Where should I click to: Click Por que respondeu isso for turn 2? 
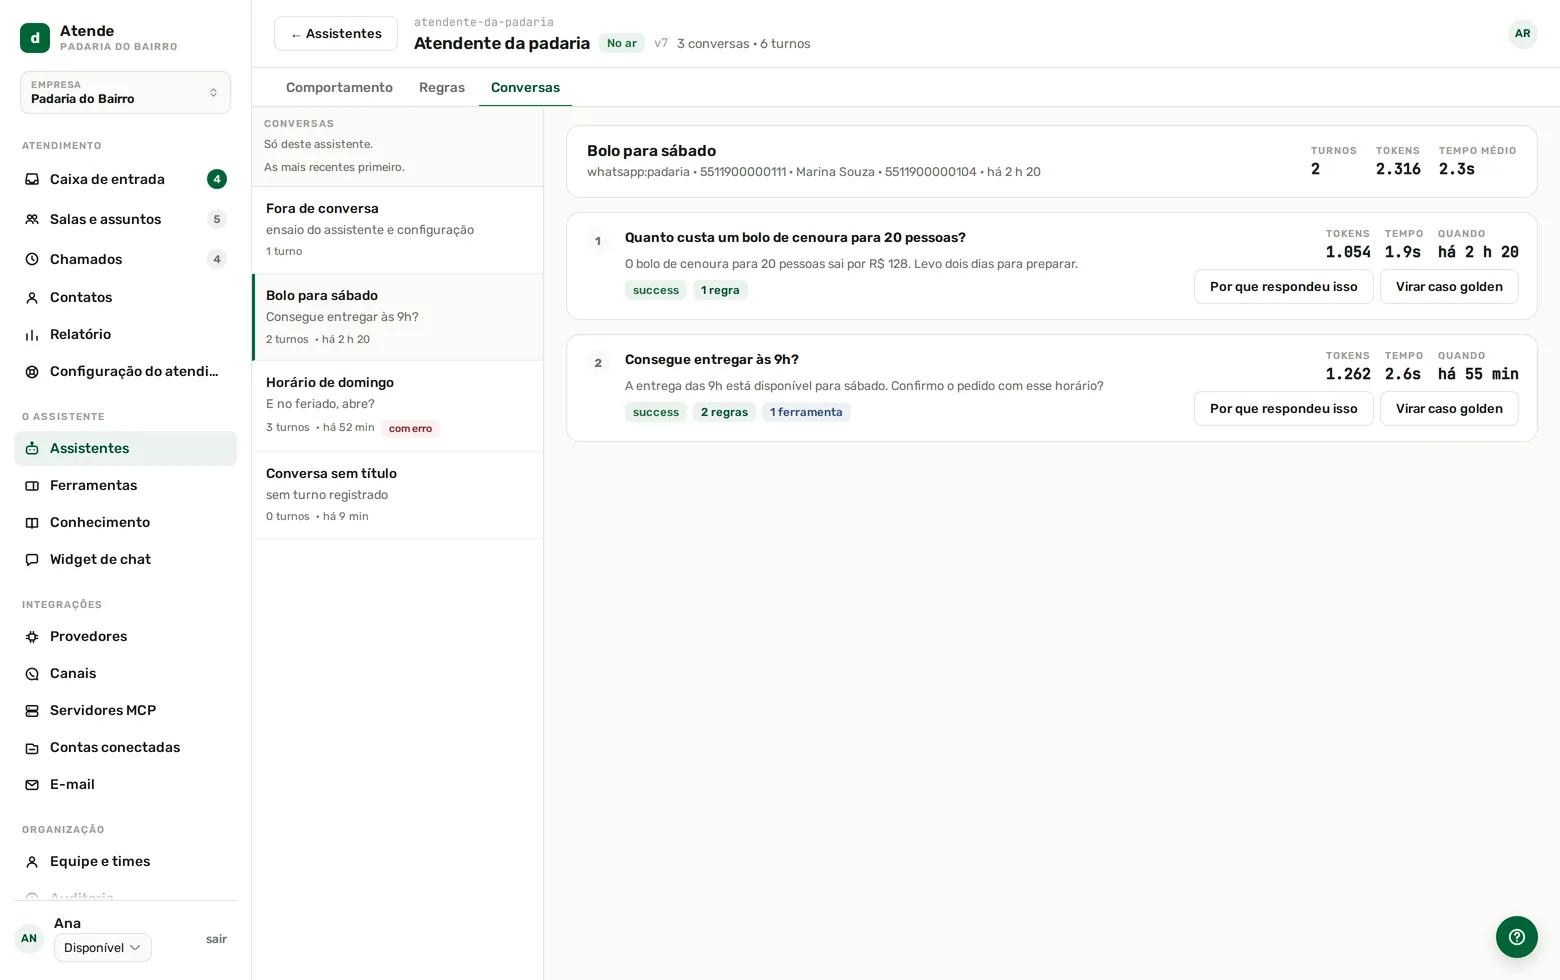coord(1284,409)
